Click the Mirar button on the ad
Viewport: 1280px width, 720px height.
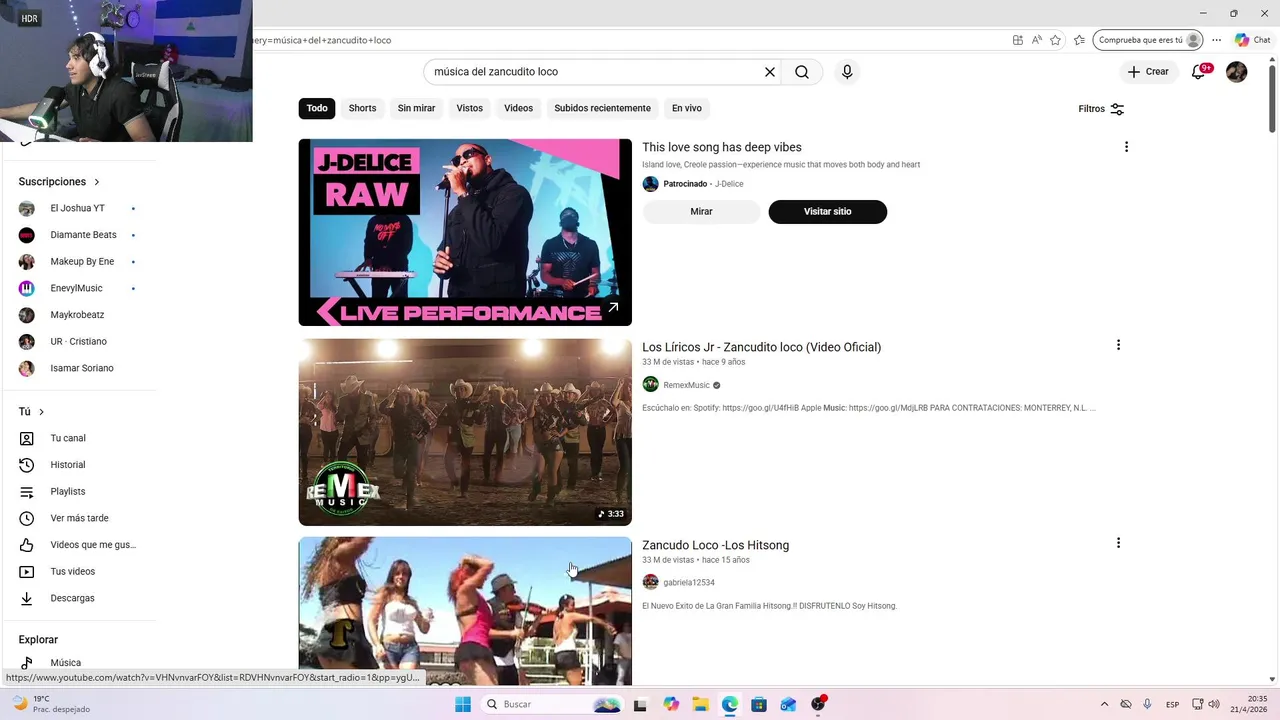[x=701, y=212]
